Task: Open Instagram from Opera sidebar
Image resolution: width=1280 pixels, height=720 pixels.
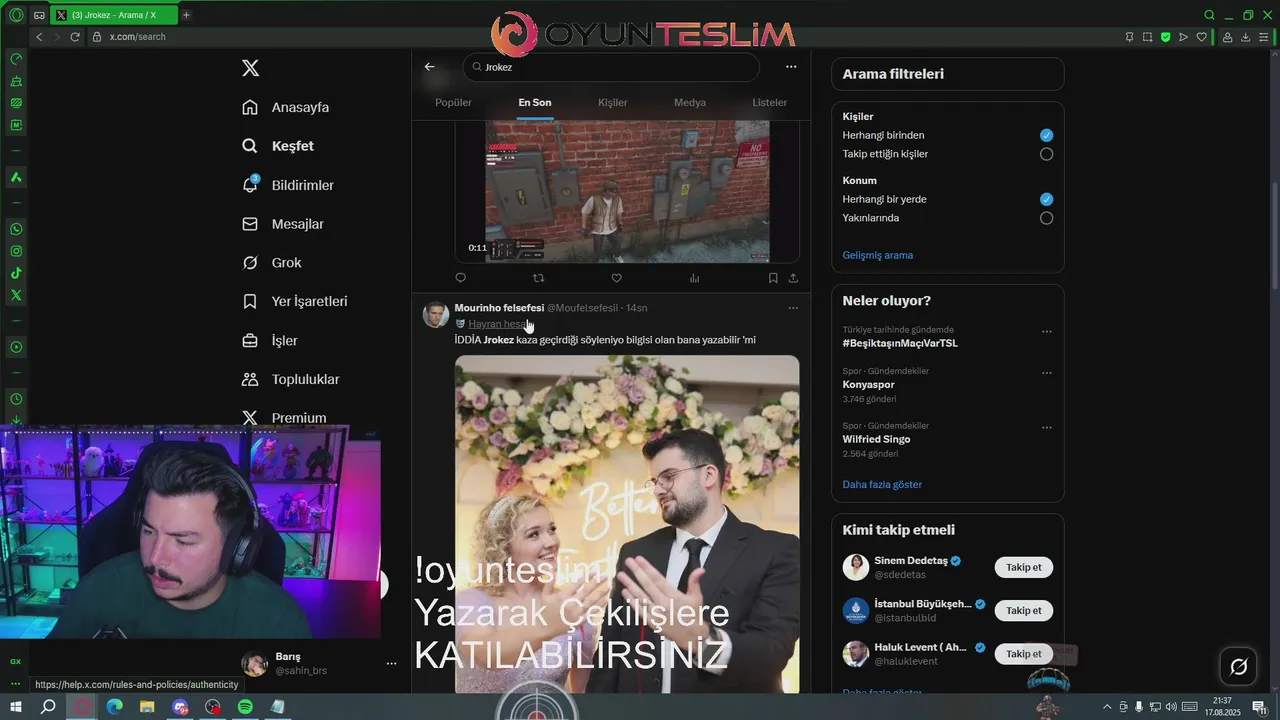Action: pos(16,251)
